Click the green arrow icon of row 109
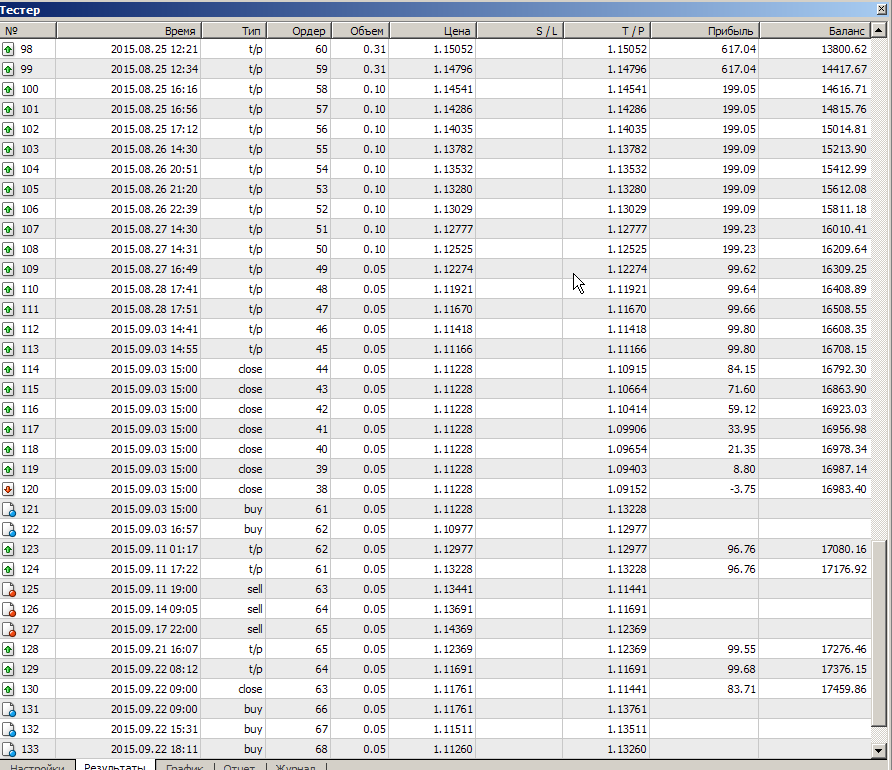 point(8,270)
